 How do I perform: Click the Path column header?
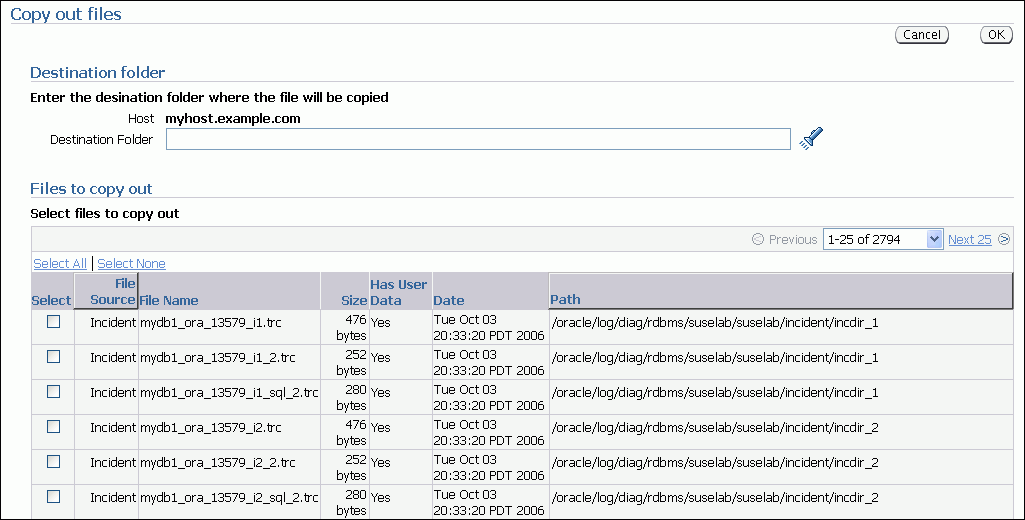565,299
